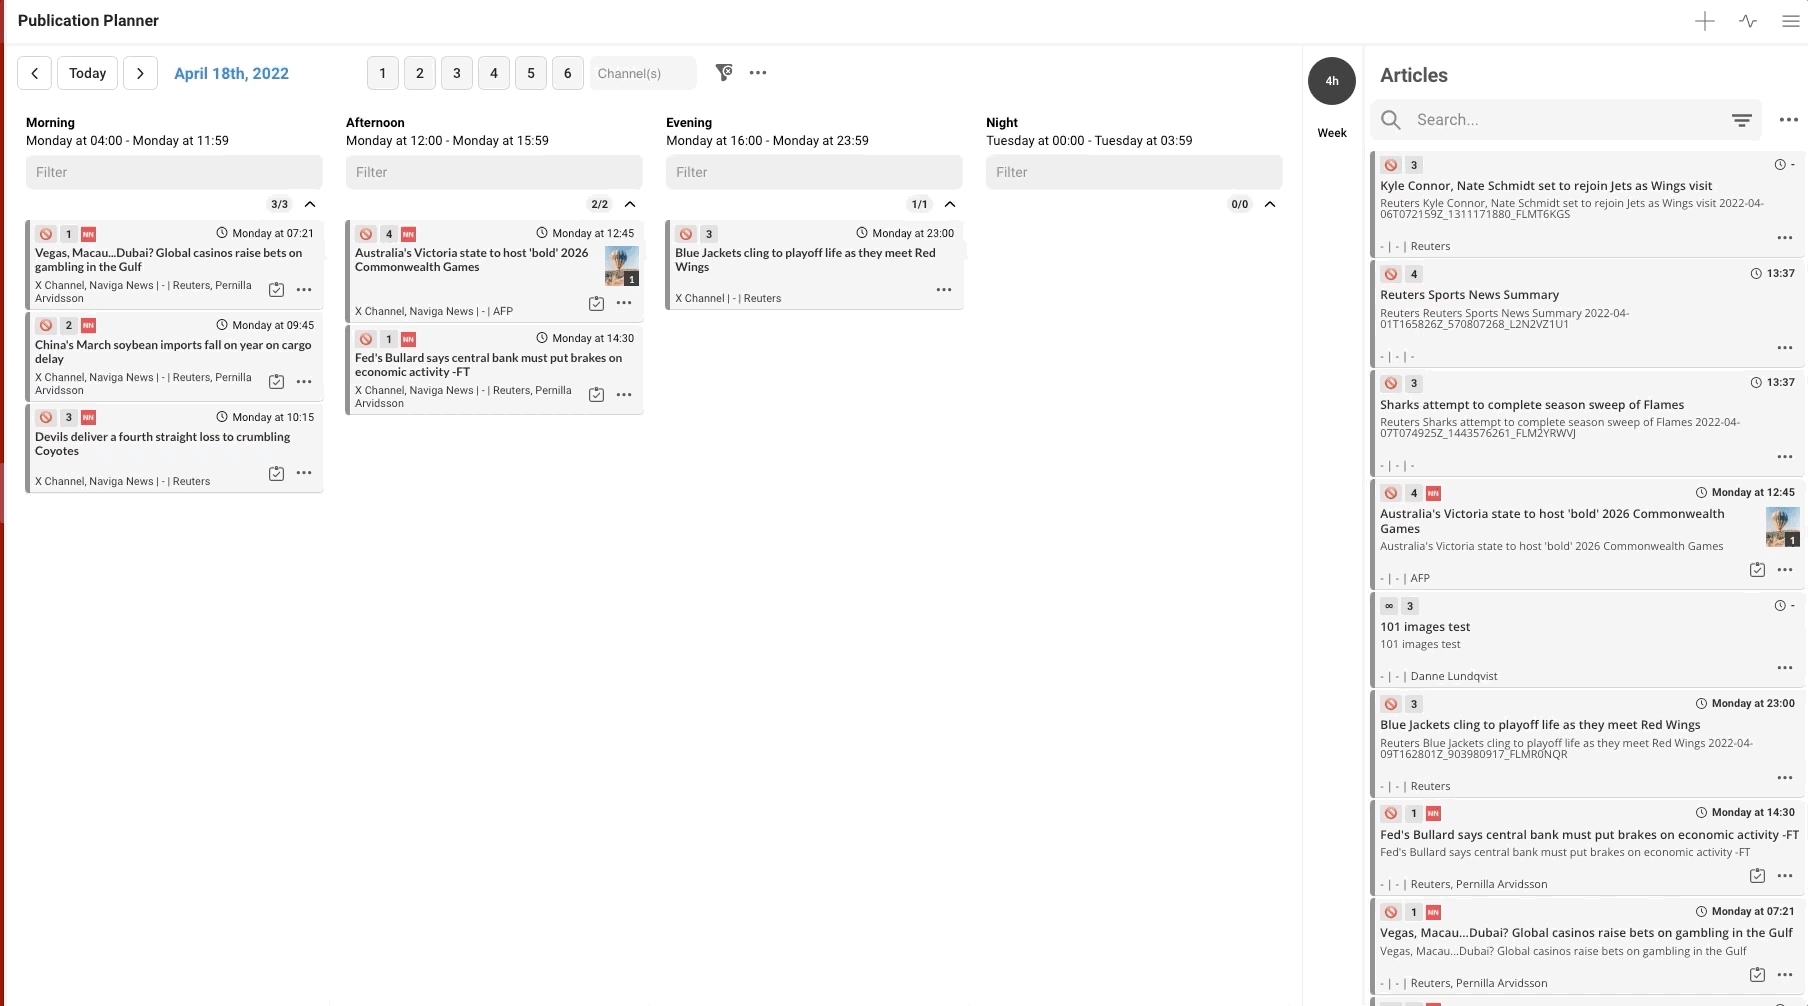
Task: Click the plus icon in top bar
Action: pyautogui.click(x=1704, y=21)
